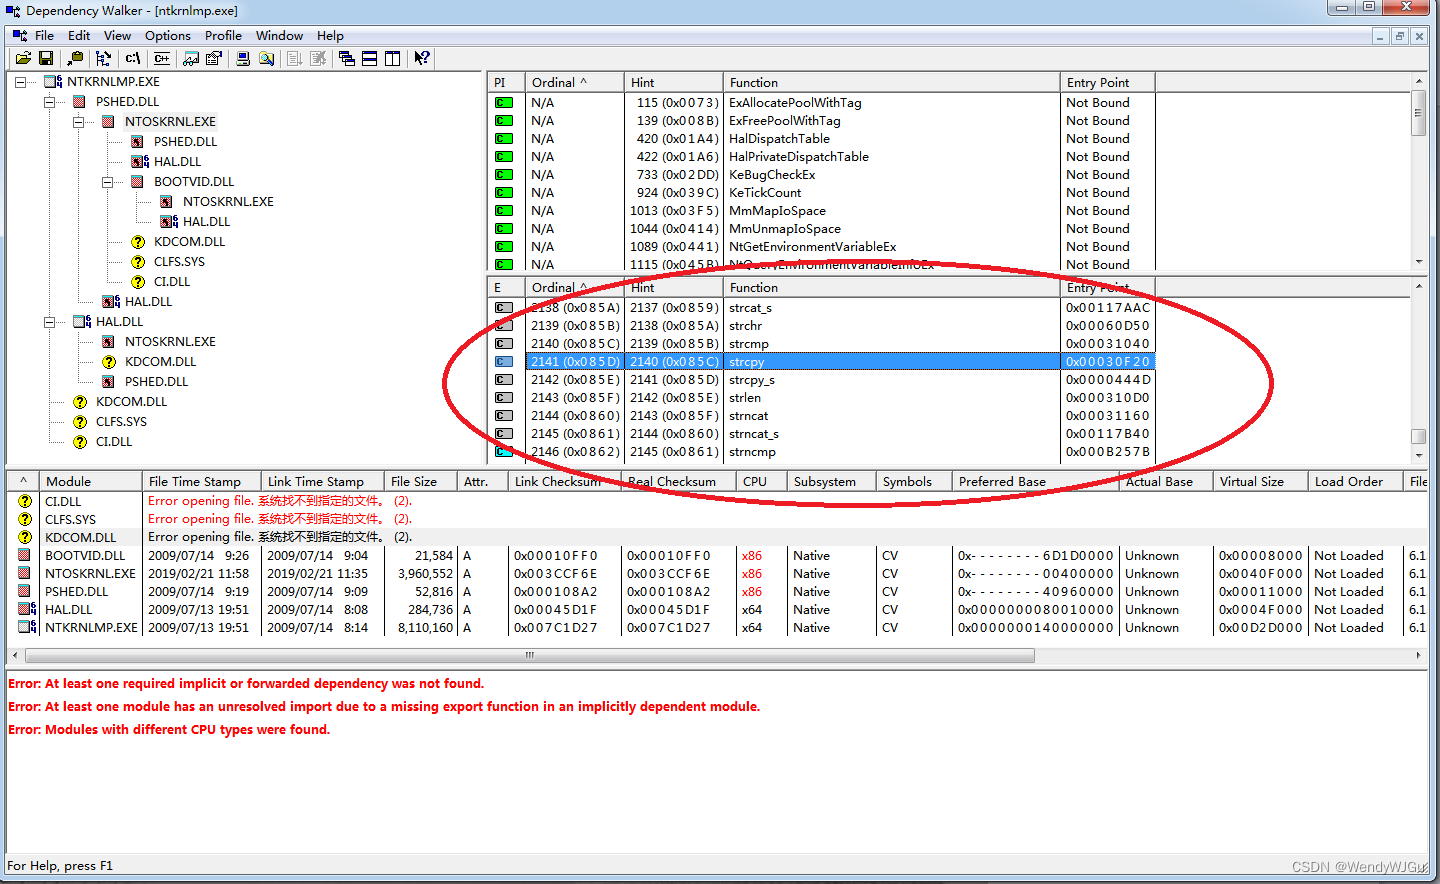Click the magnifier search order toolbar icon

point(267,59)
